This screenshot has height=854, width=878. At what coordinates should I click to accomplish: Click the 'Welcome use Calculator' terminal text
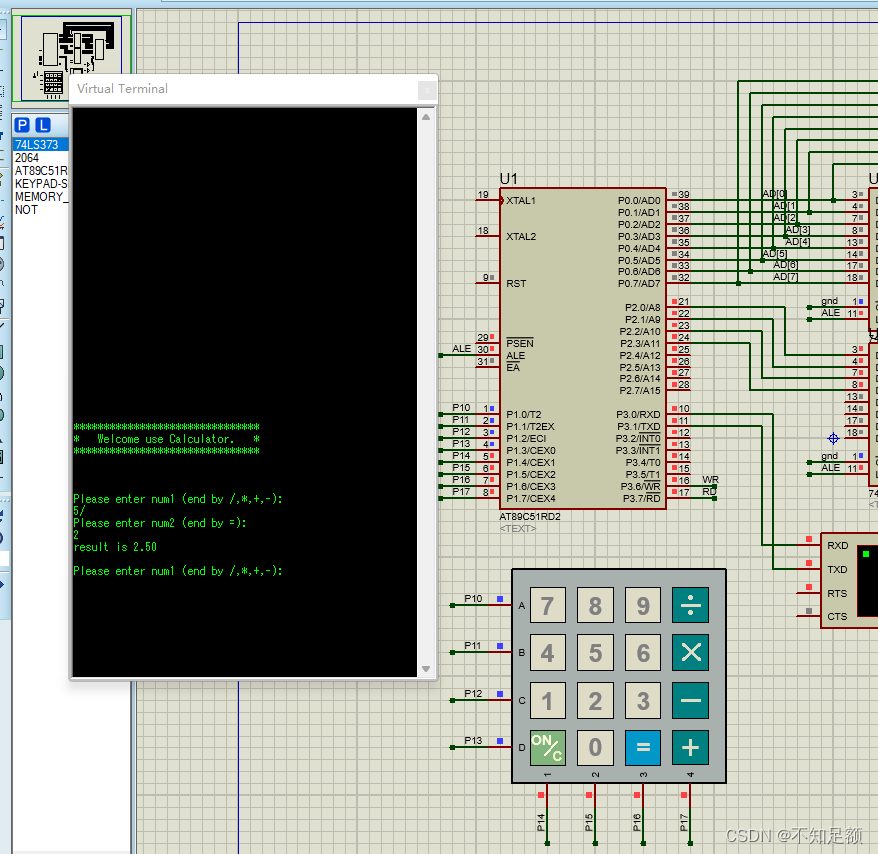click(165, 439)
